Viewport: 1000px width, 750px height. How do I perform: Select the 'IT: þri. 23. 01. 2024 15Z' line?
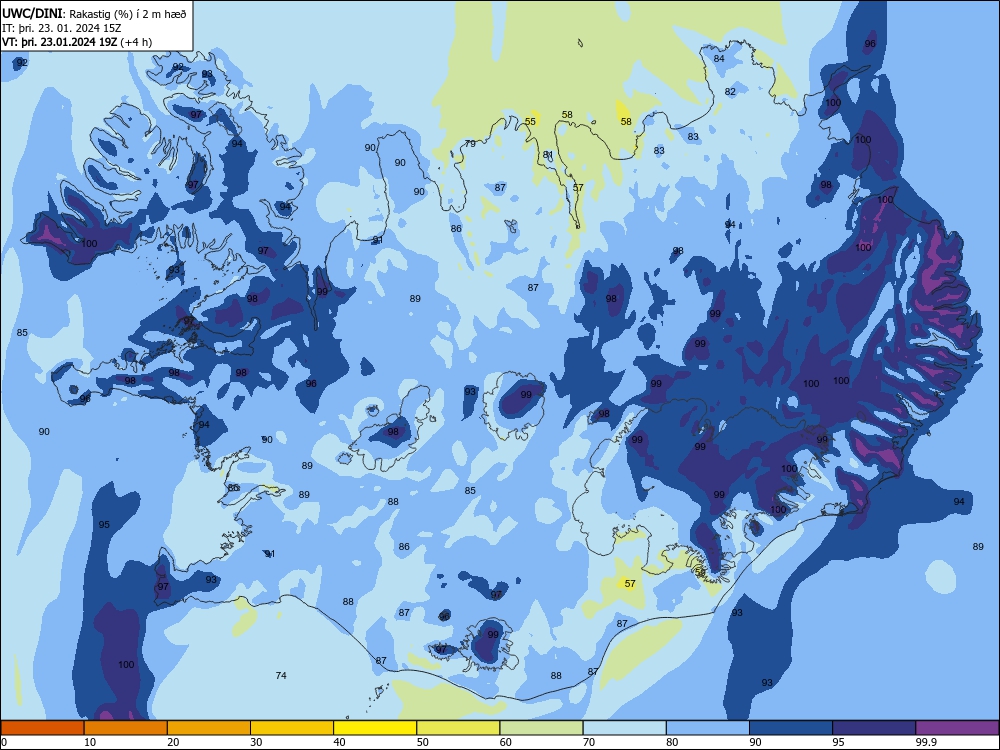pos(62,28)
